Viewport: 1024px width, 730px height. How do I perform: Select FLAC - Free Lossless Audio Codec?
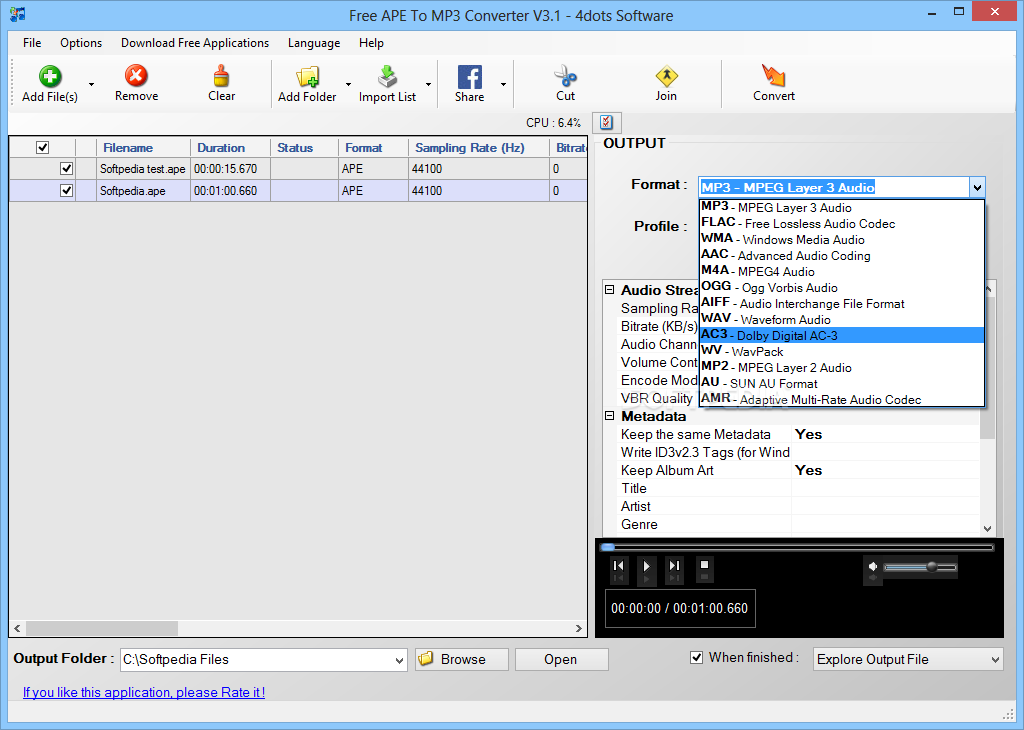(841, 223)
